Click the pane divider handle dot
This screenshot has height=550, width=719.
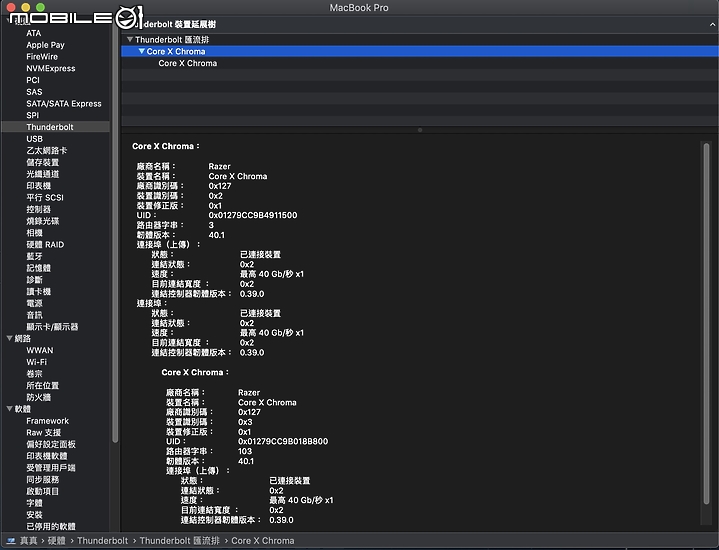point(420,130)
